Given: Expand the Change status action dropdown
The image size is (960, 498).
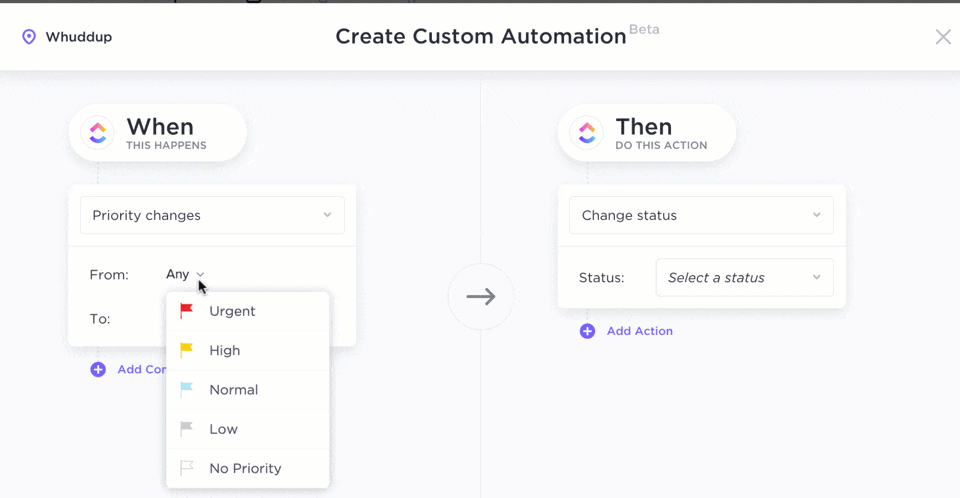Looking at the screenshot, I should 701,215.
